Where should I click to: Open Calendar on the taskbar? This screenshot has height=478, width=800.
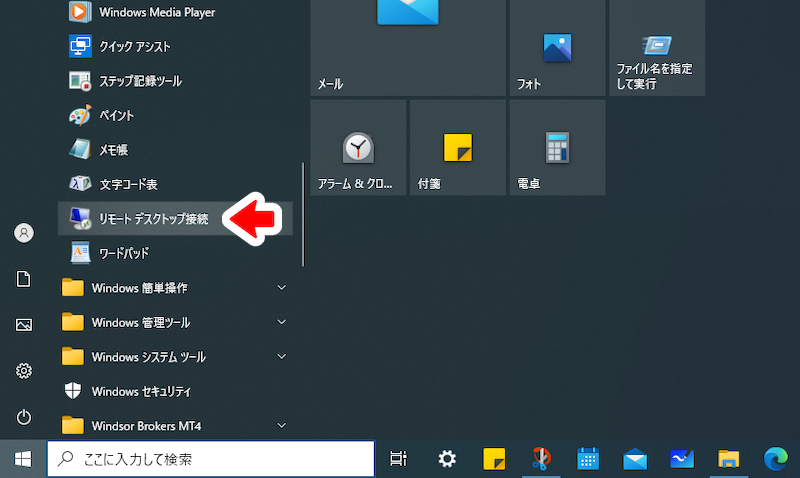[588, 459]
